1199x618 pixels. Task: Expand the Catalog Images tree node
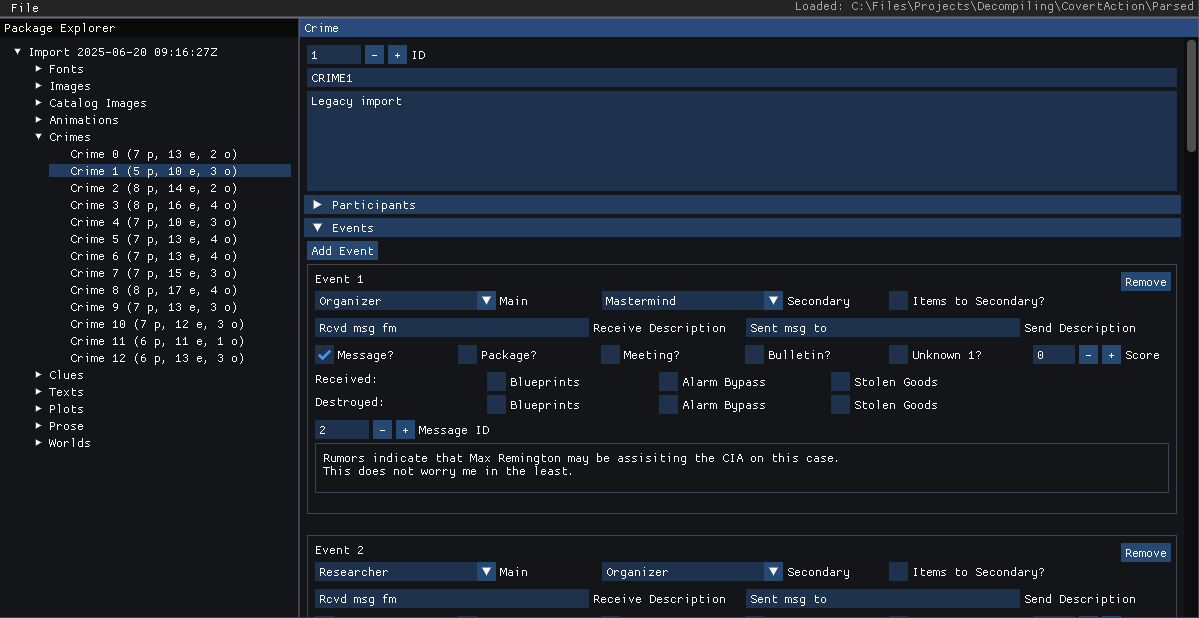click(39, 102)
